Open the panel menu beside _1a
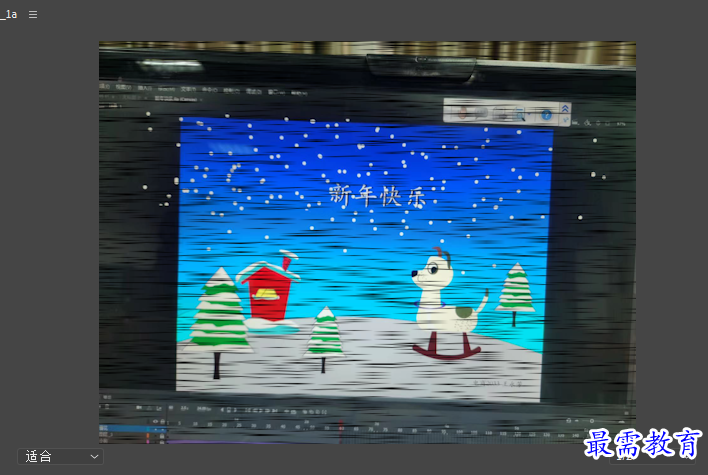The image size is (708, 475). [33, 14]
